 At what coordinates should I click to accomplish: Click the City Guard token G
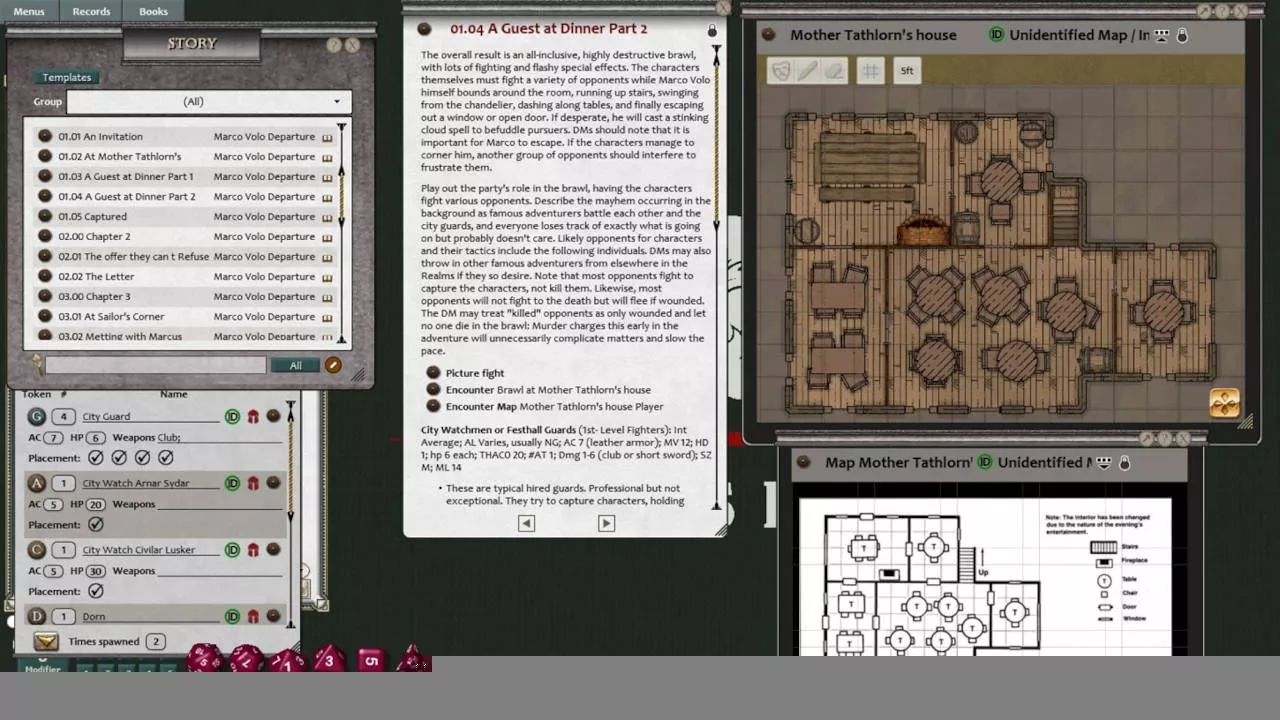pos(37,416)
